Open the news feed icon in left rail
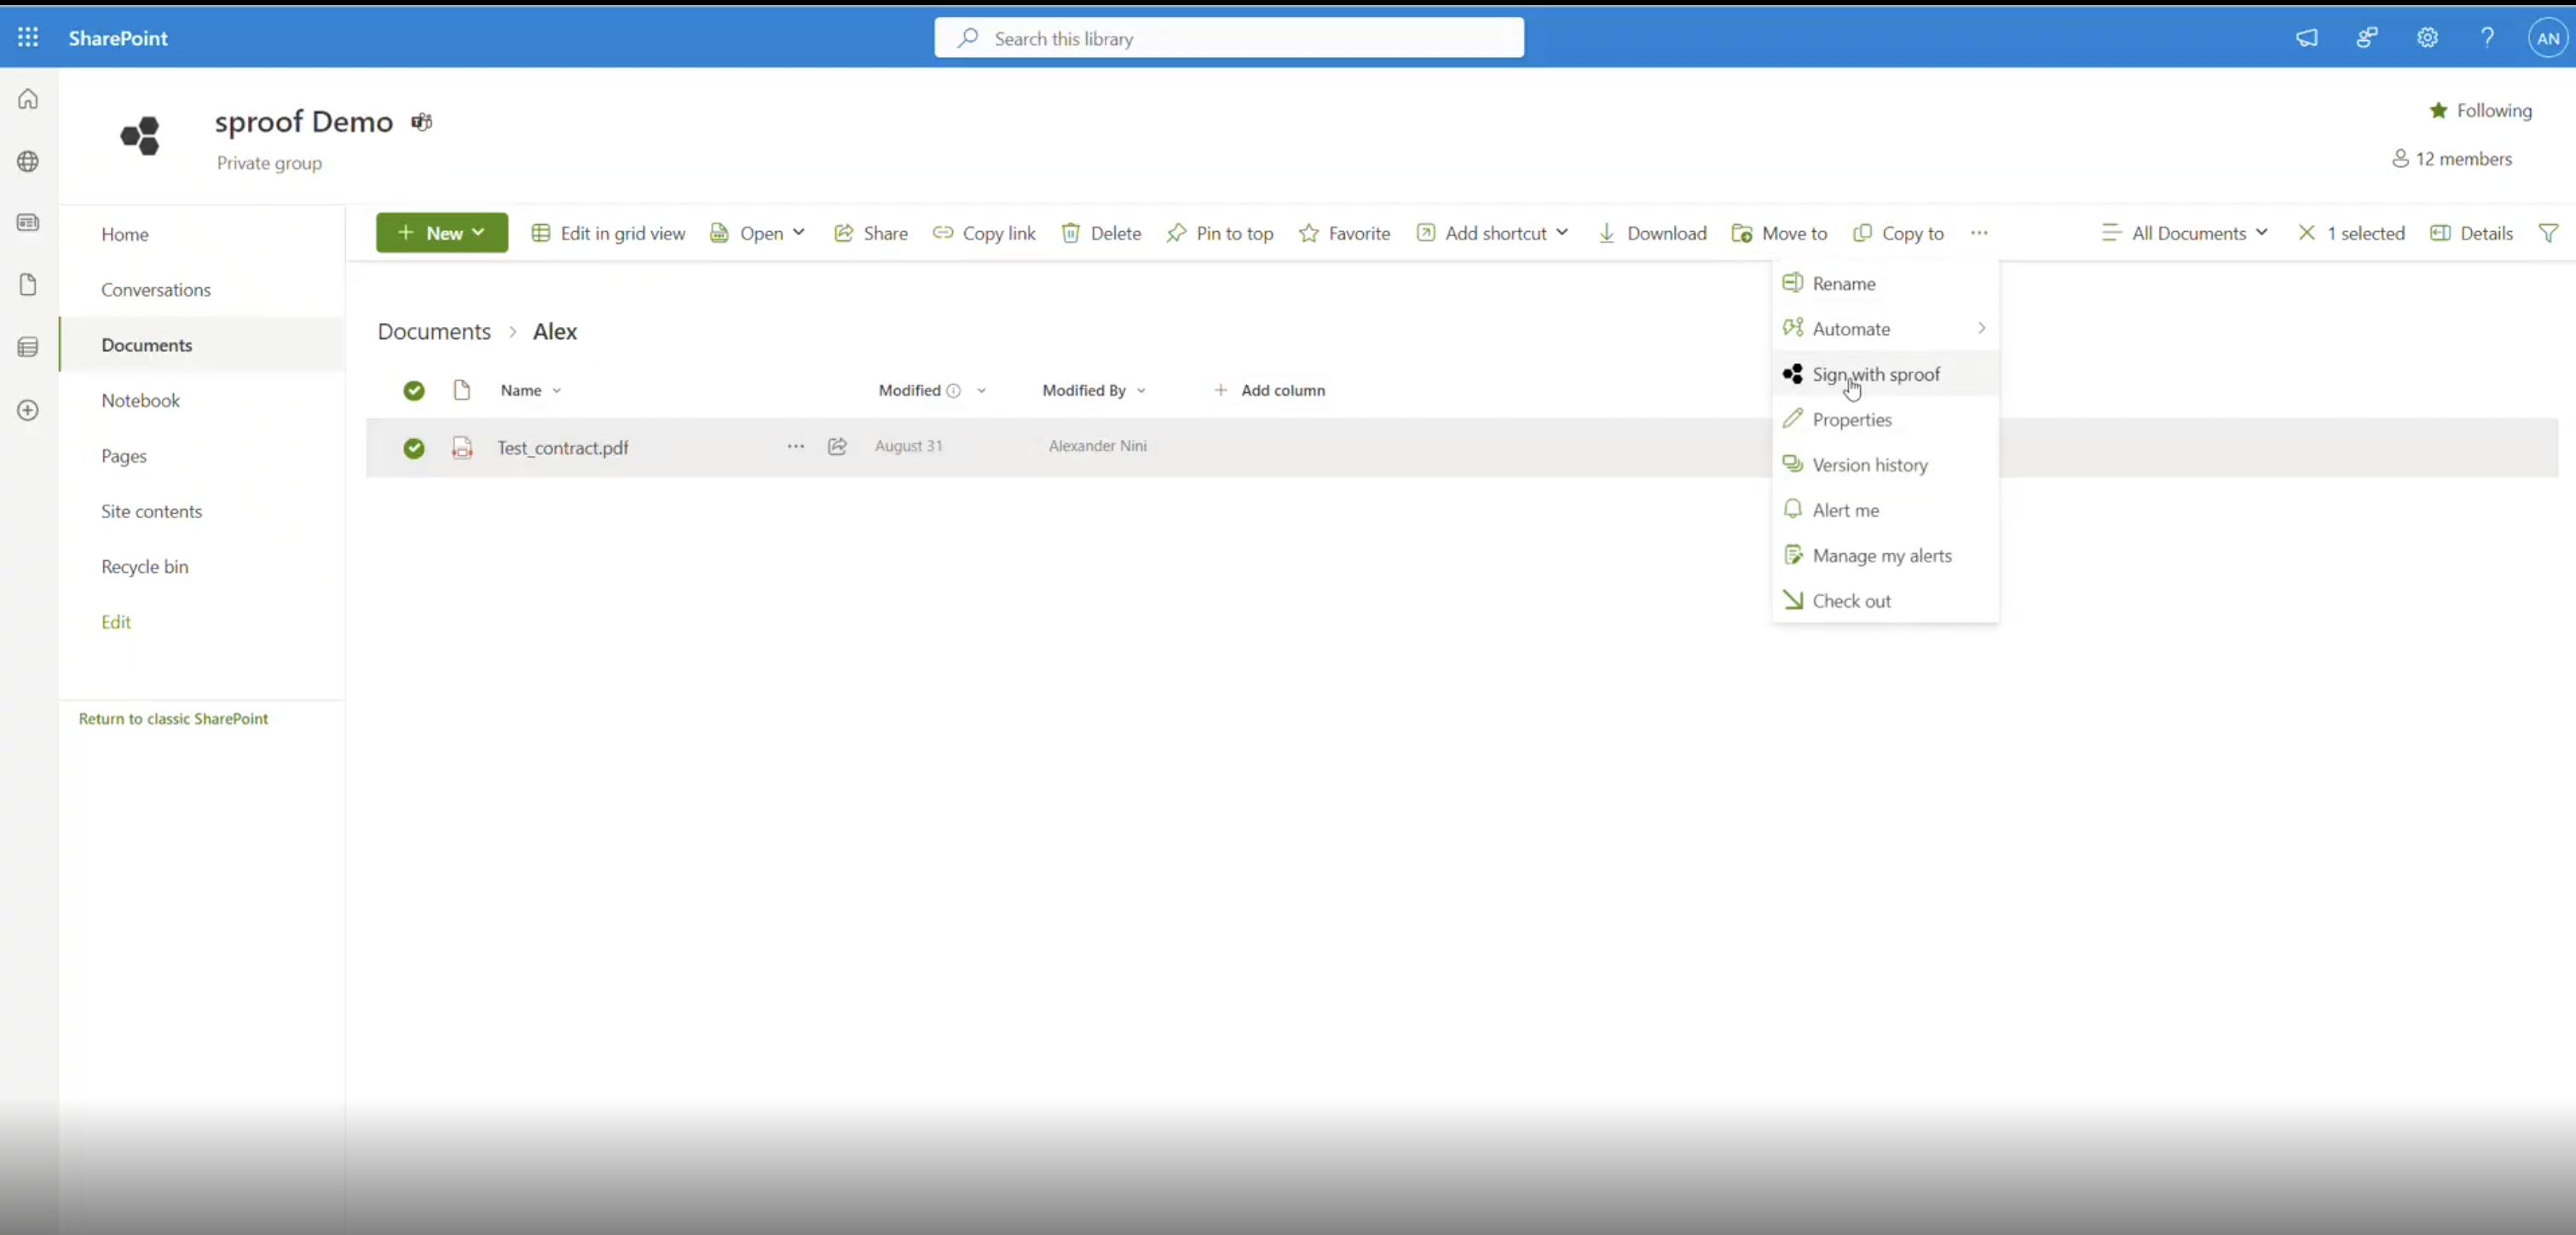This screenshot has height=1235, width=2576. tap(28, 223)
